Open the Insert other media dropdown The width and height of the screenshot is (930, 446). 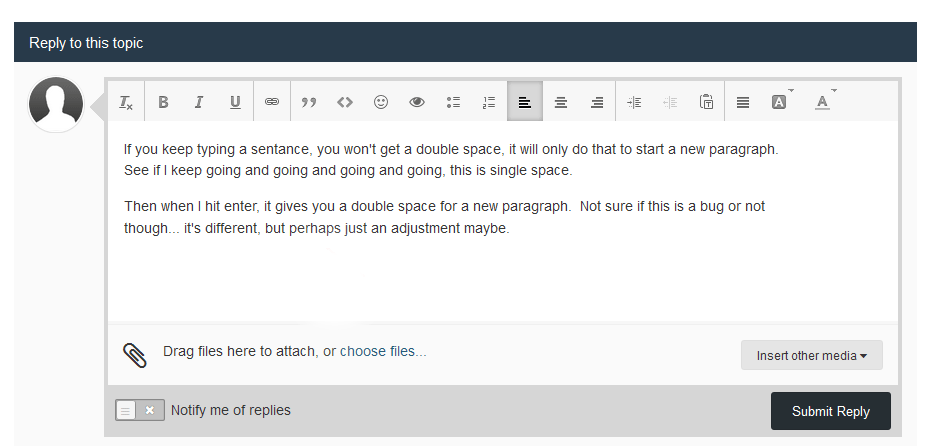[x=811, y=355]
